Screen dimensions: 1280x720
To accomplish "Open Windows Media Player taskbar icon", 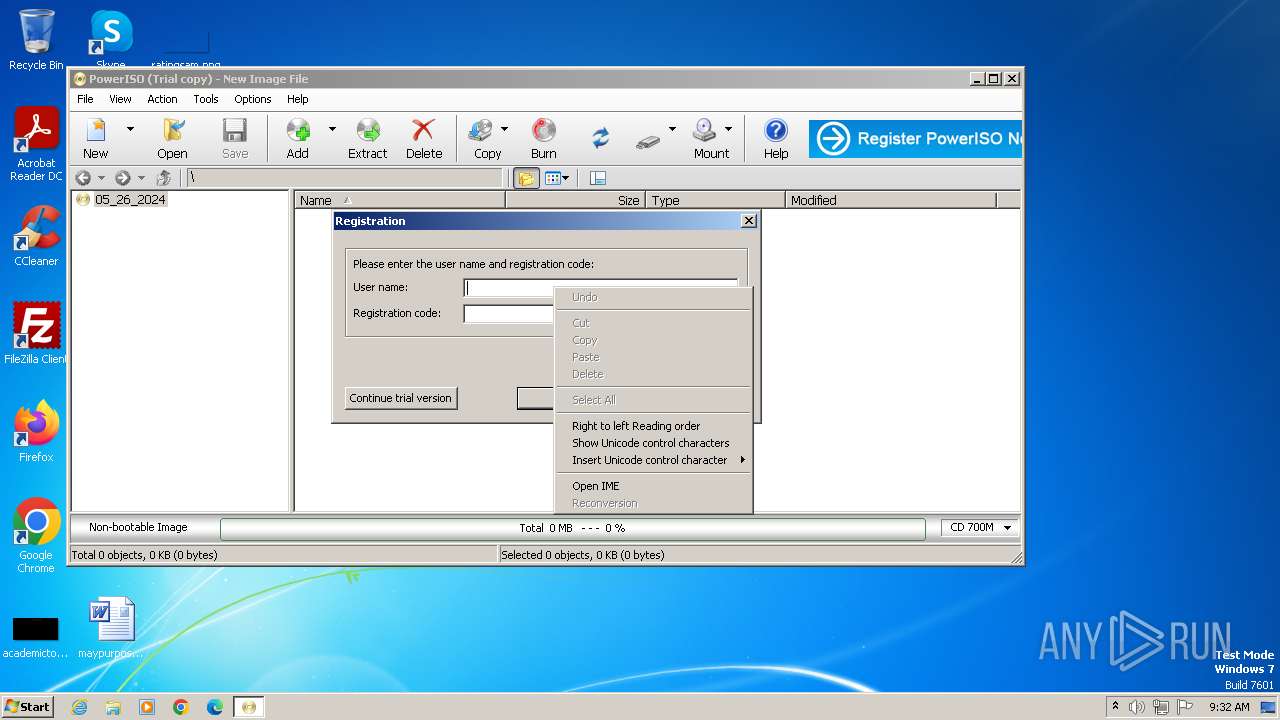I will [147, 707].
